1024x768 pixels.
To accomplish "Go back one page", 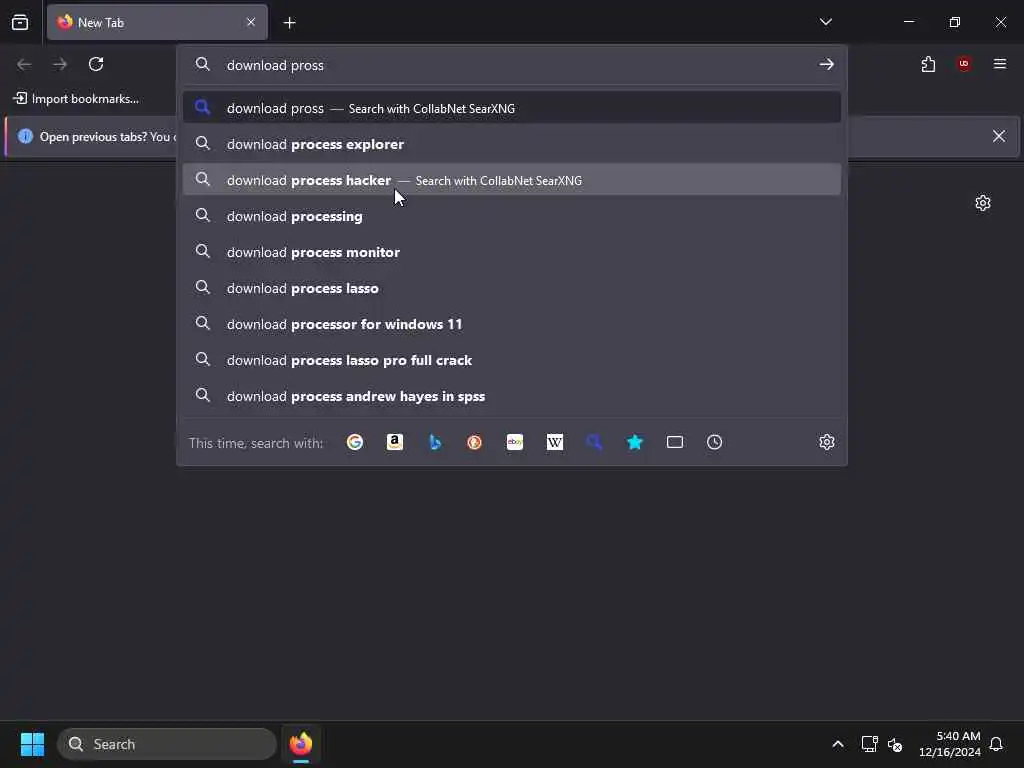I will [24, 64].
